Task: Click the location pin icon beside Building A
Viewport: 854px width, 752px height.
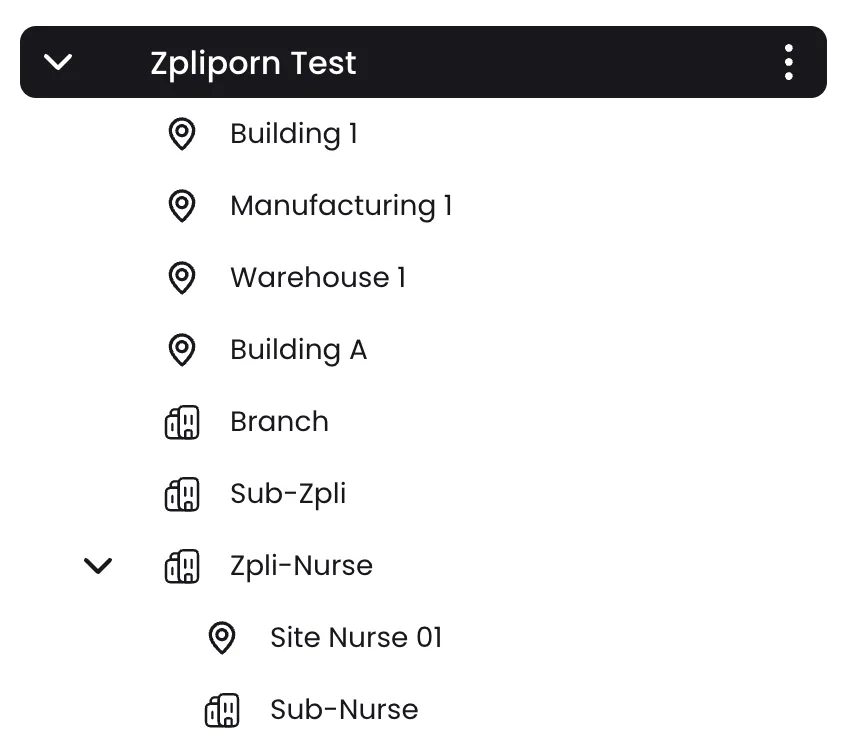Action: [x=181, y=350]
